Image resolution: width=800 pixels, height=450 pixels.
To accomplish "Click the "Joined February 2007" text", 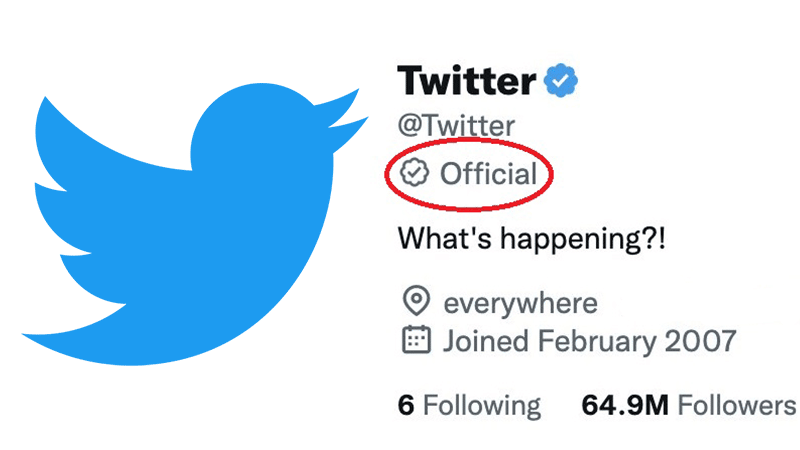I will [x=589, y=341].
